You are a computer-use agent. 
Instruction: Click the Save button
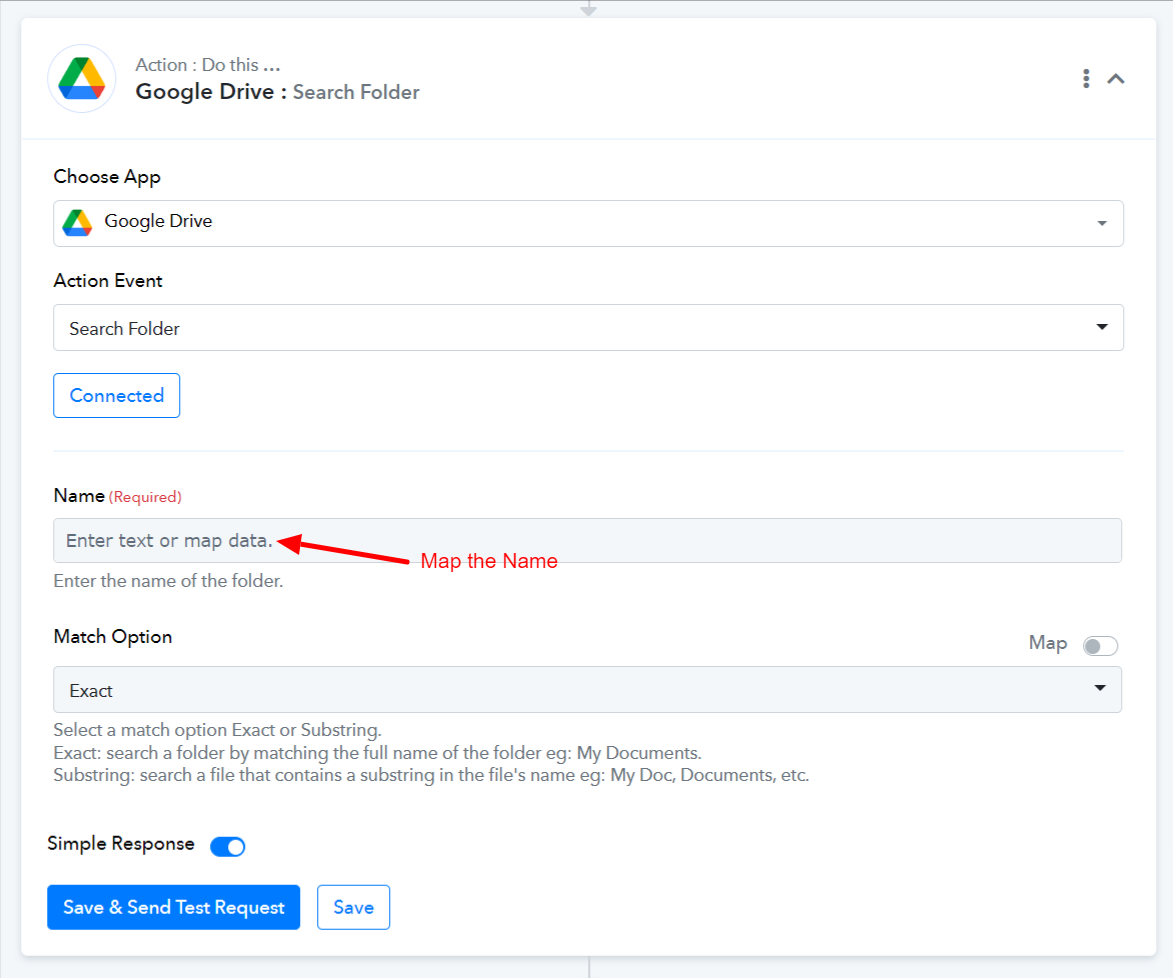353,907
